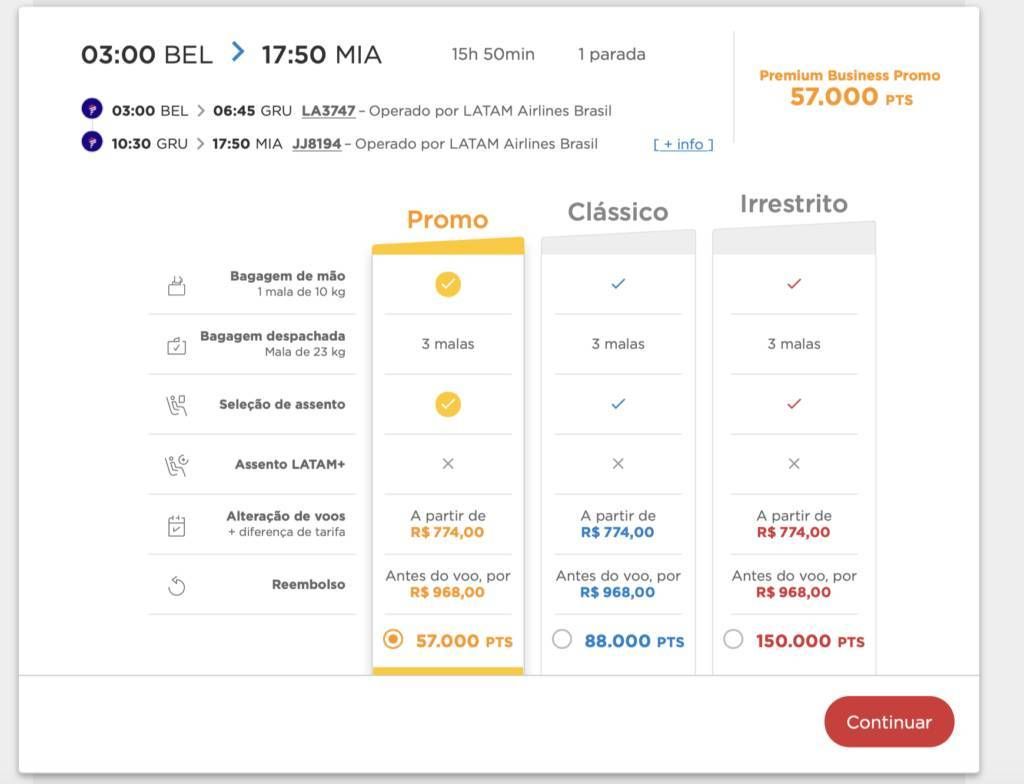Switch to the Irrestrito fare column header

click(x=793, y=204)
